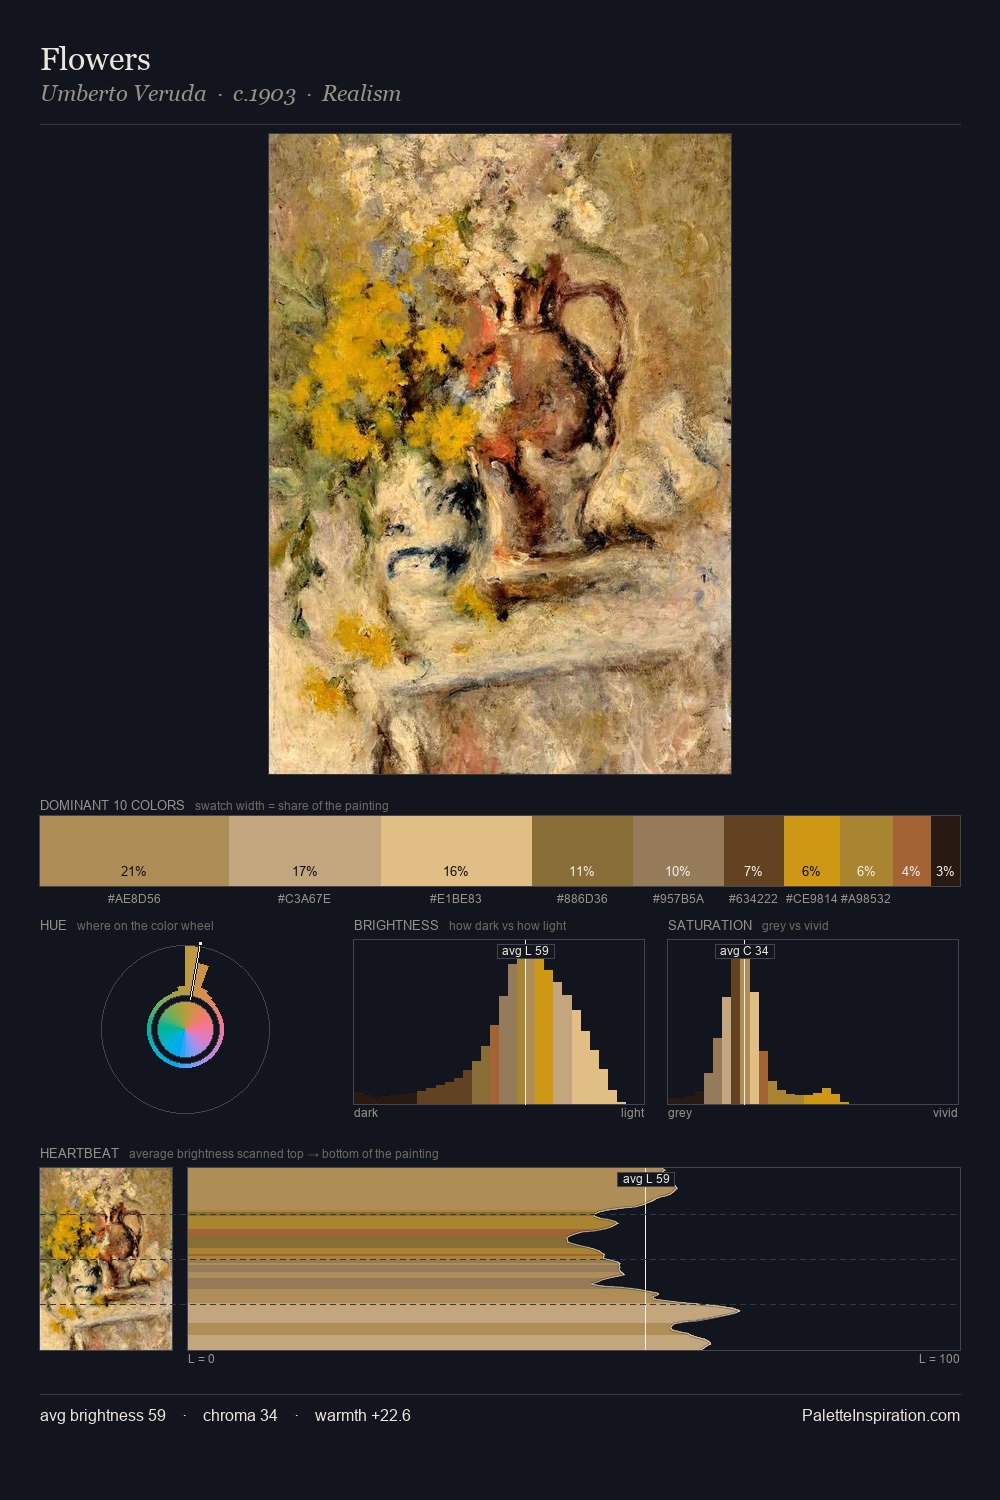Click the 10% taupe swatch
The height and width of the screenshot is (1500, 1000).
(x=678, y=851)
